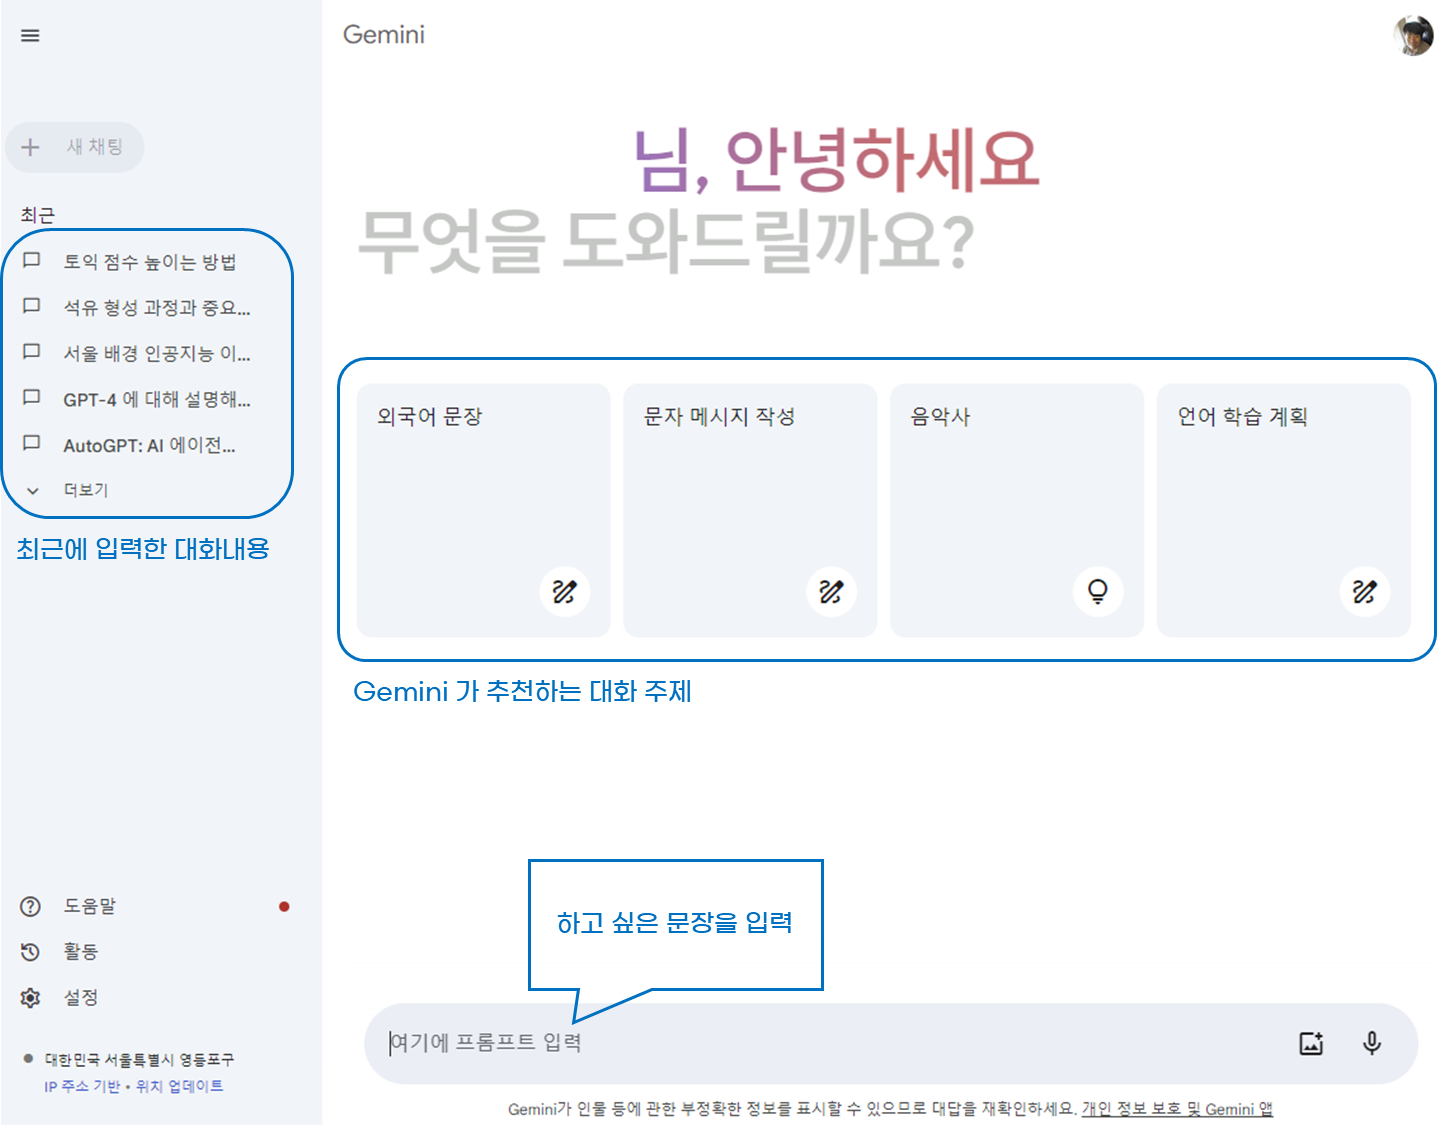Click the chevron arrow next to 더보기

33,491
